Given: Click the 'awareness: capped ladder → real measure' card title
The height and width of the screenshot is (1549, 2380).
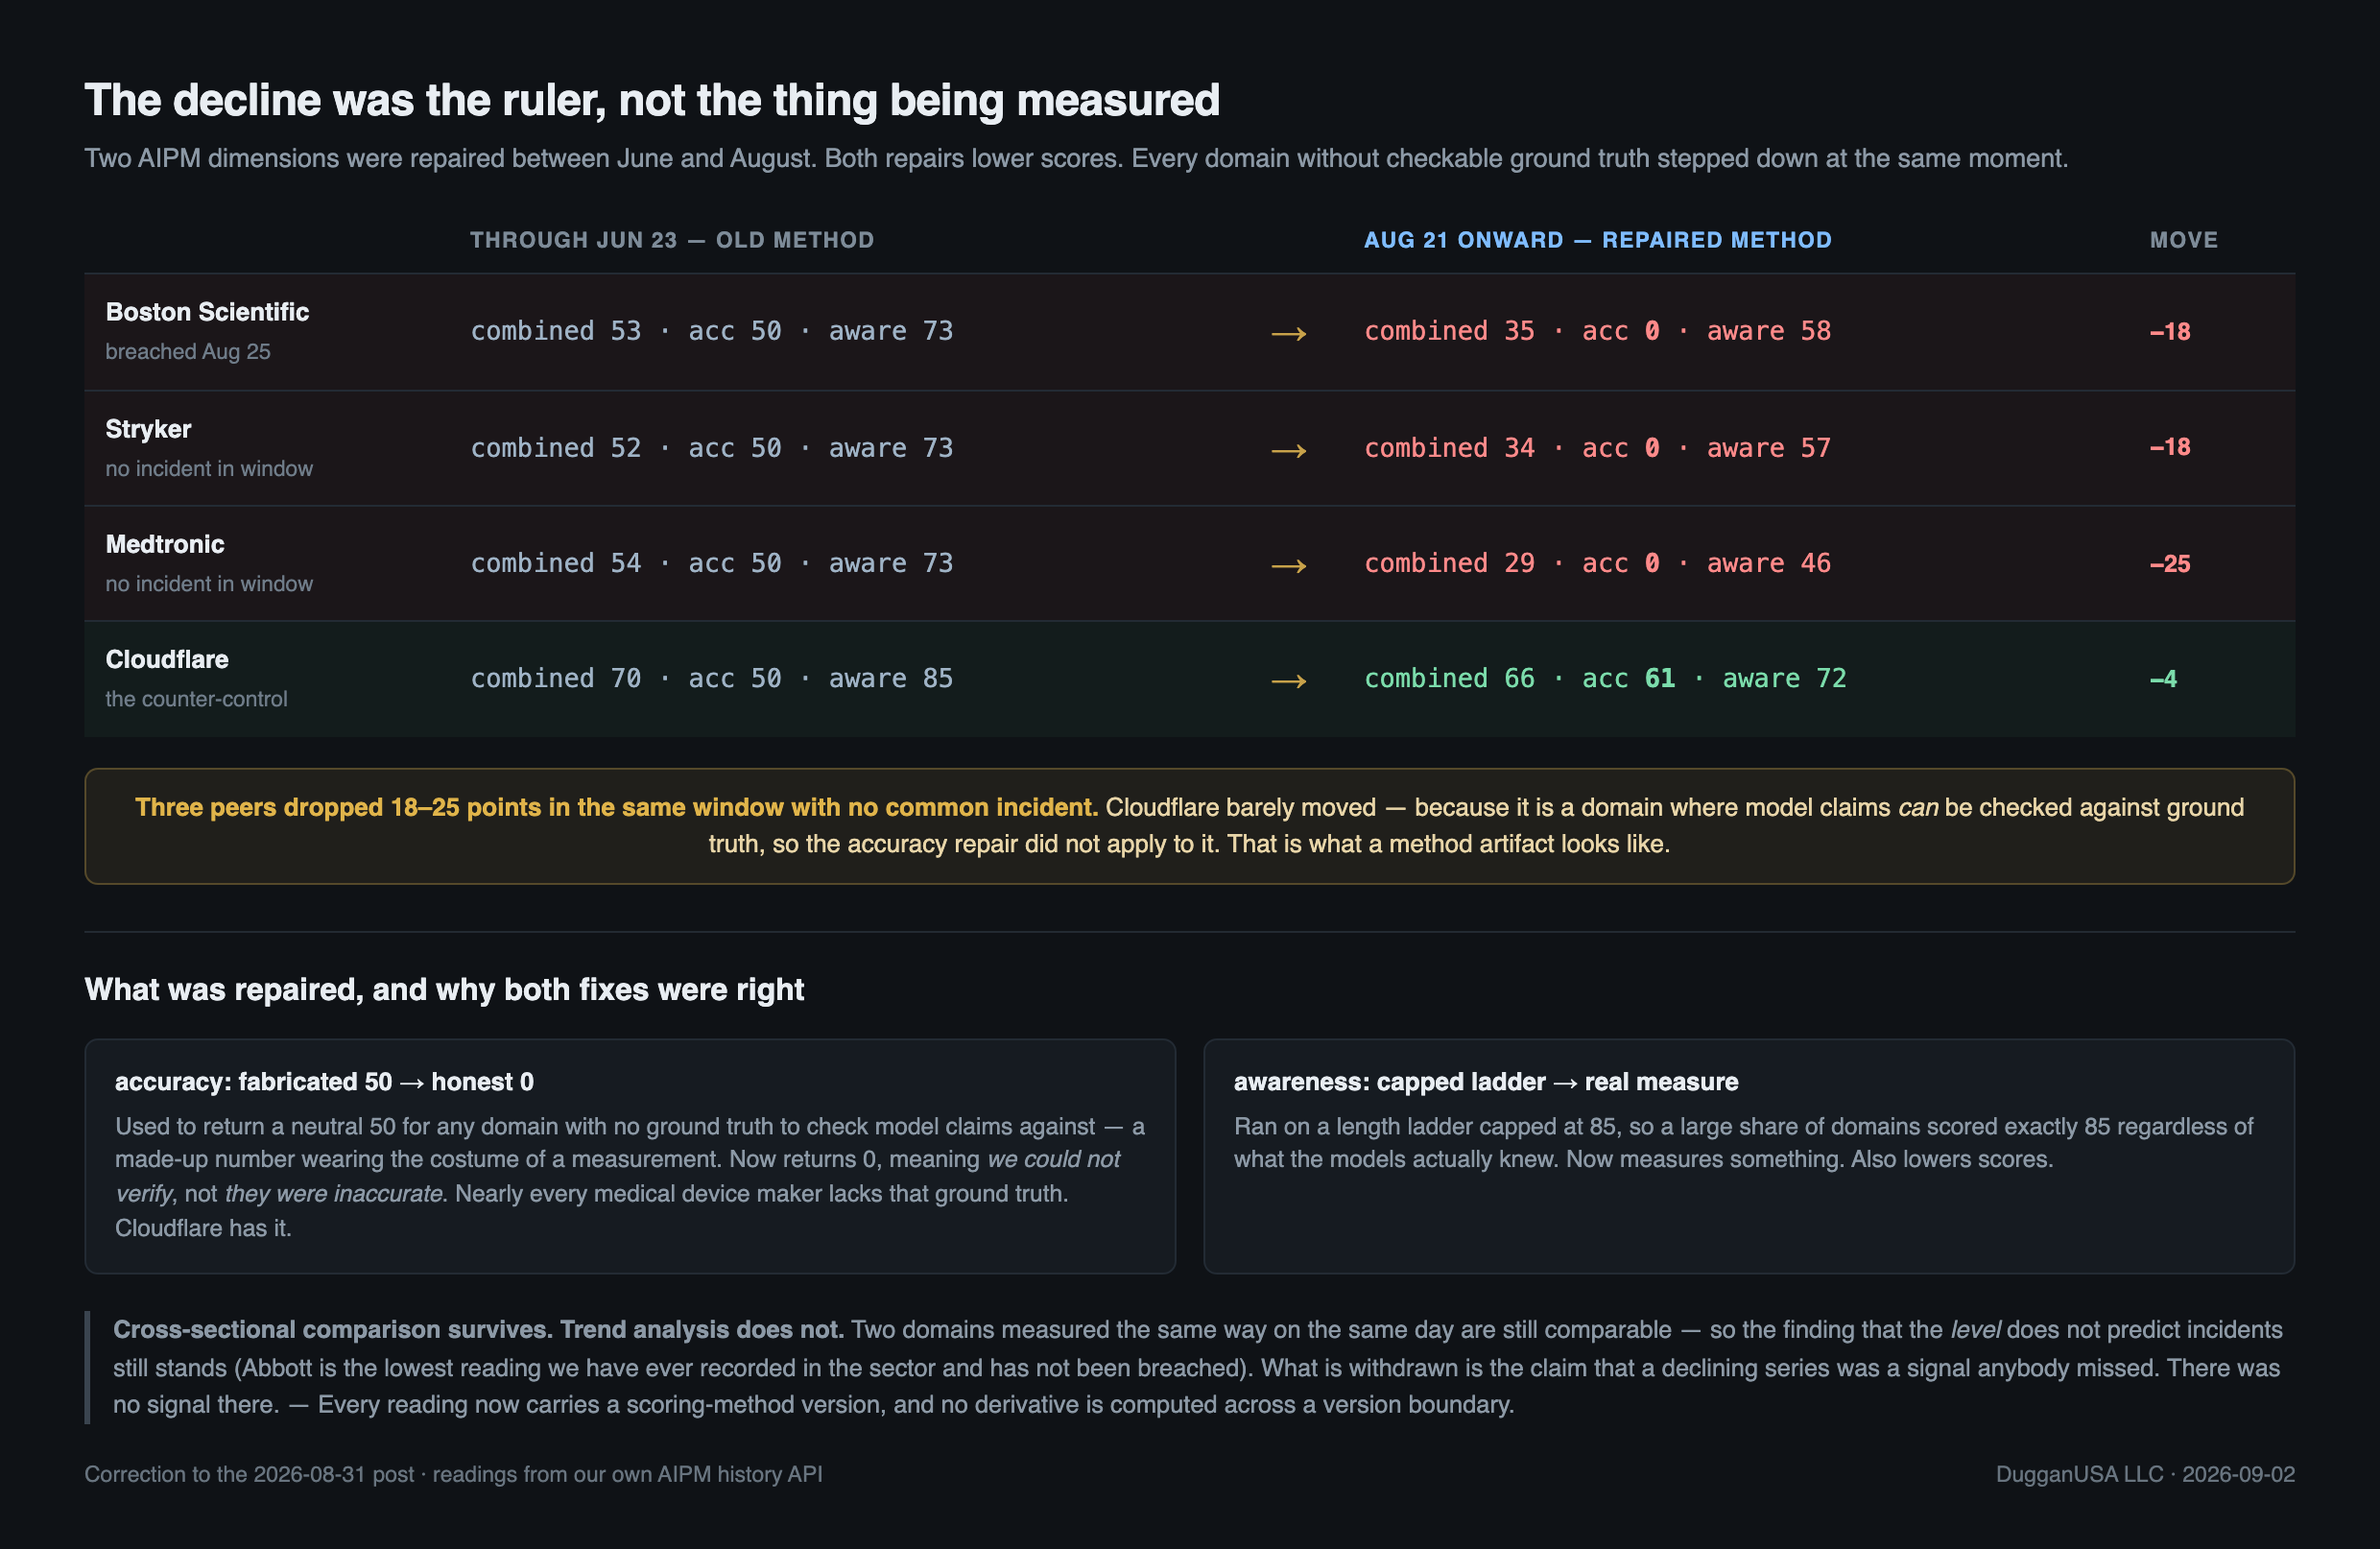Looking at the screenshot, I should [x=1485, y=1082].
